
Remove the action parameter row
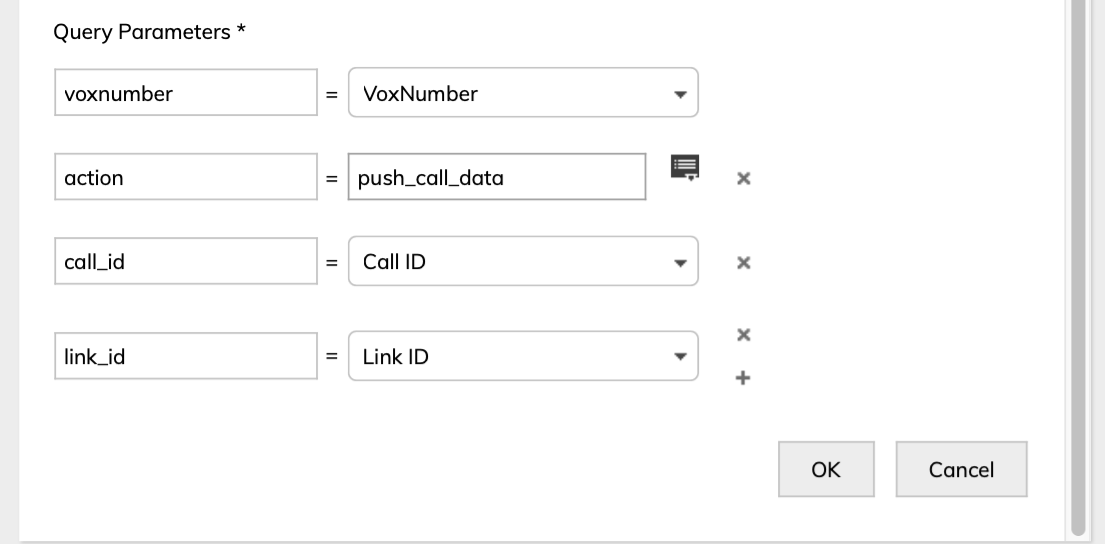click(743, 178)
